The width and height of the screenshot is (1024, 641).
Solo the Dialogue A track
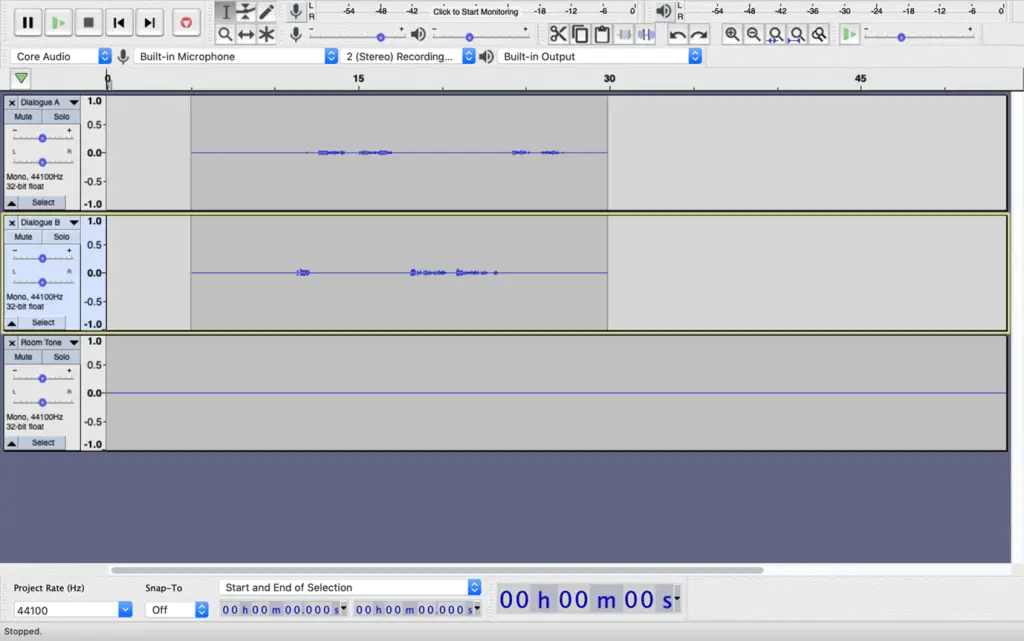61,117
